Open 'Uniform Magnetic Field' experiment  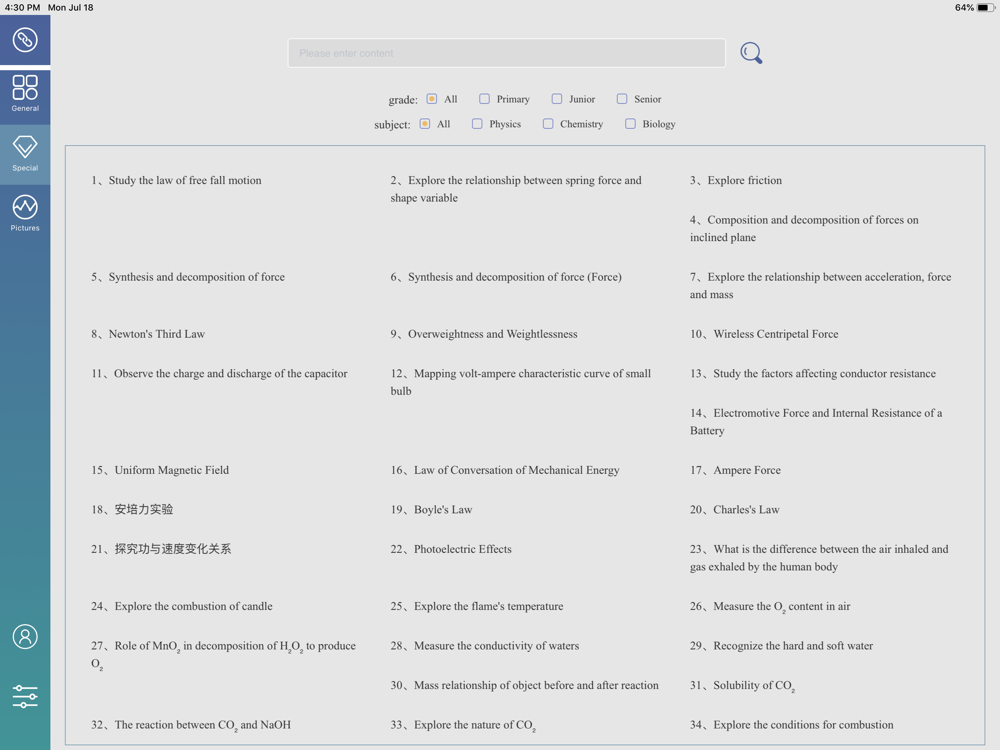159,470
